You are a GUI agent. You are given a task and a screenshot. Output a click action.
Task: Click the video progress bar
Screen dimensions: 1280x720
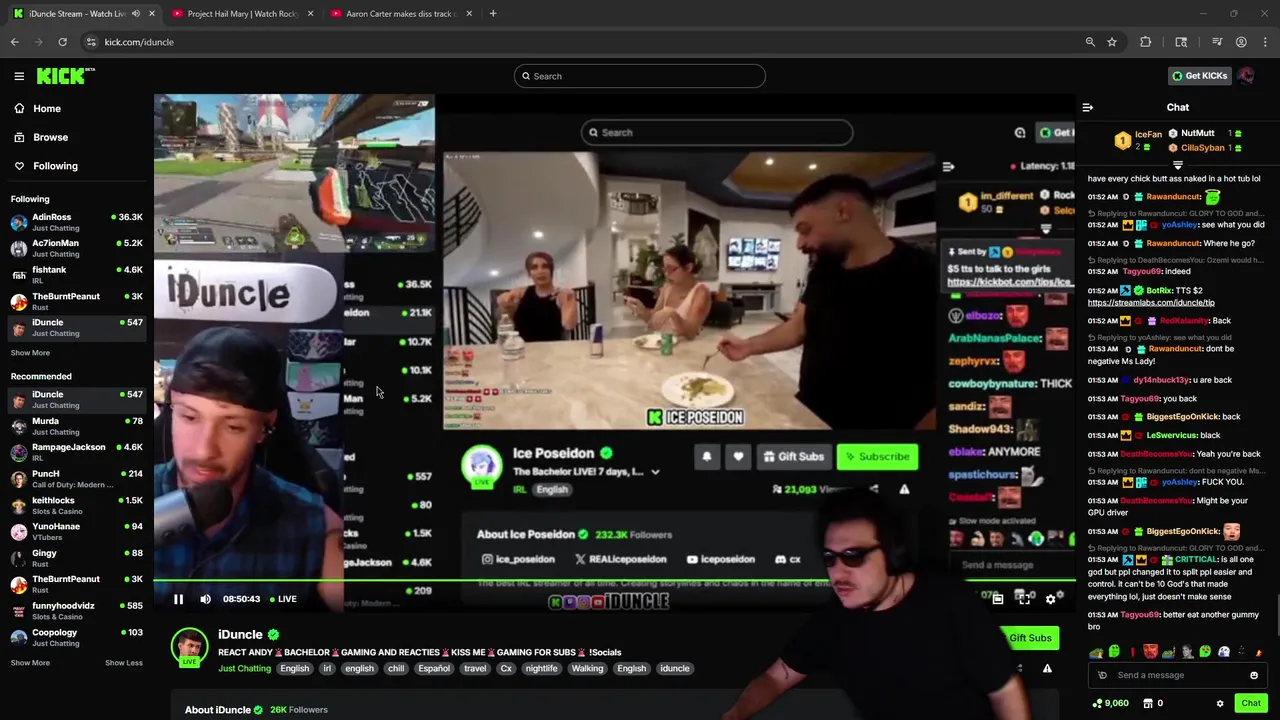(x=614, y=580)
